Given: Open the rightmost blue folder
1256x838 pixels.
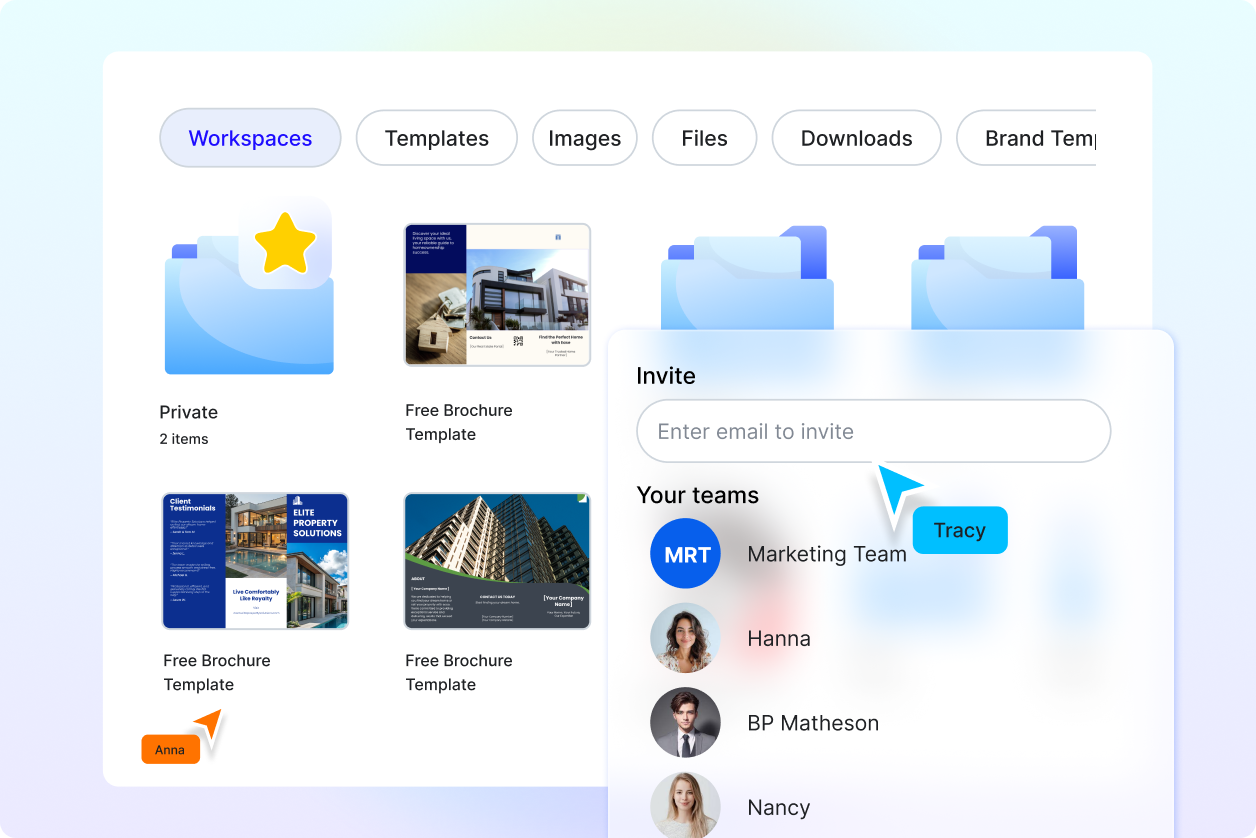Looking at the screenshot, I should tap(997, 278).
